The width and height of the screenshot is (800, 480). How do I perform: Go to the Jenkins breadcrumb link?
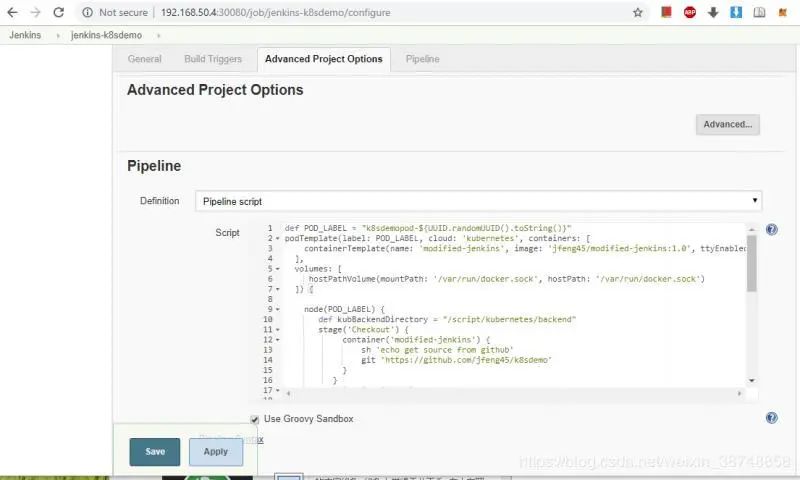tap(25, 35)
